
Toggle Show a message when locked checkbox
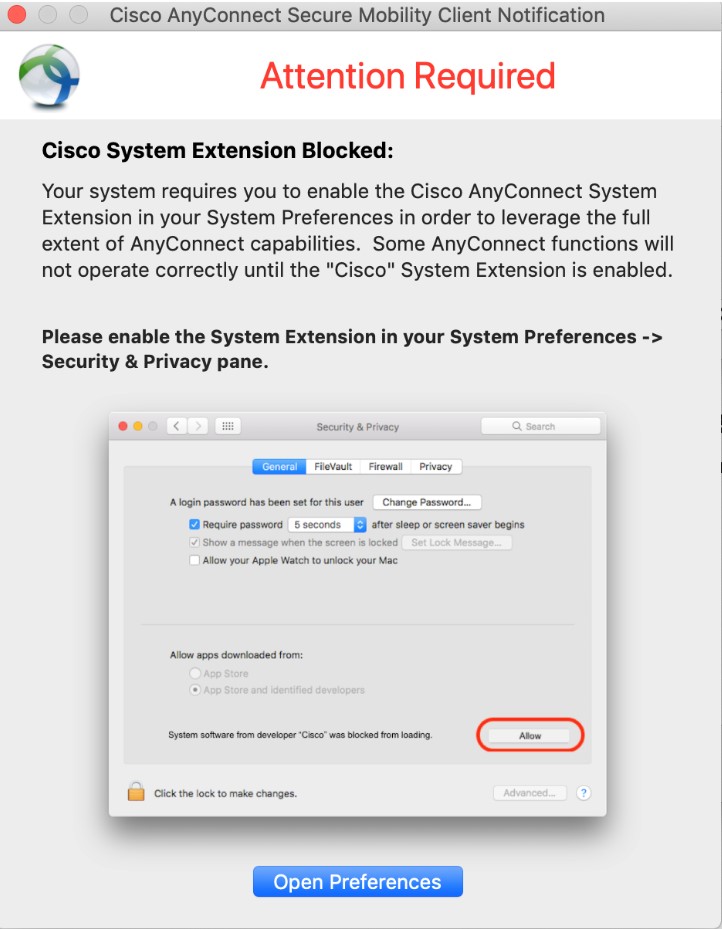(x=195, y=542)
